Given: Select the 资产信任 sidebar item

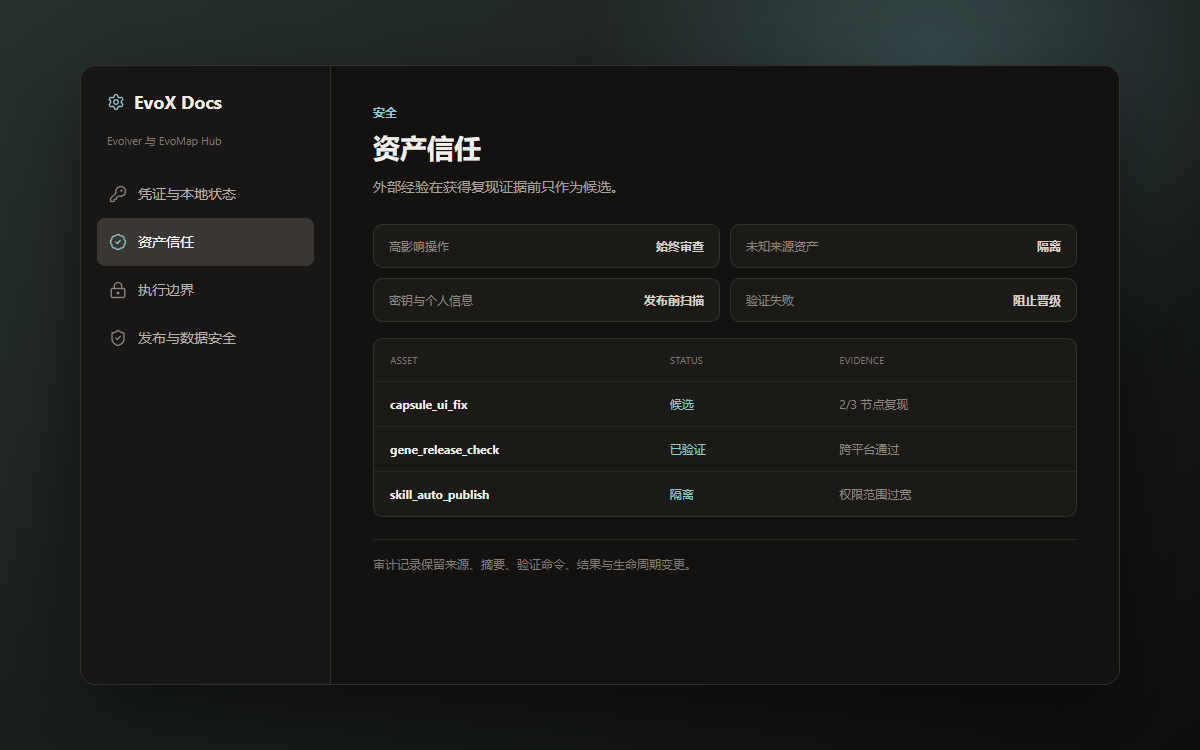Looking at the screenshot, I should click(205, 242).
